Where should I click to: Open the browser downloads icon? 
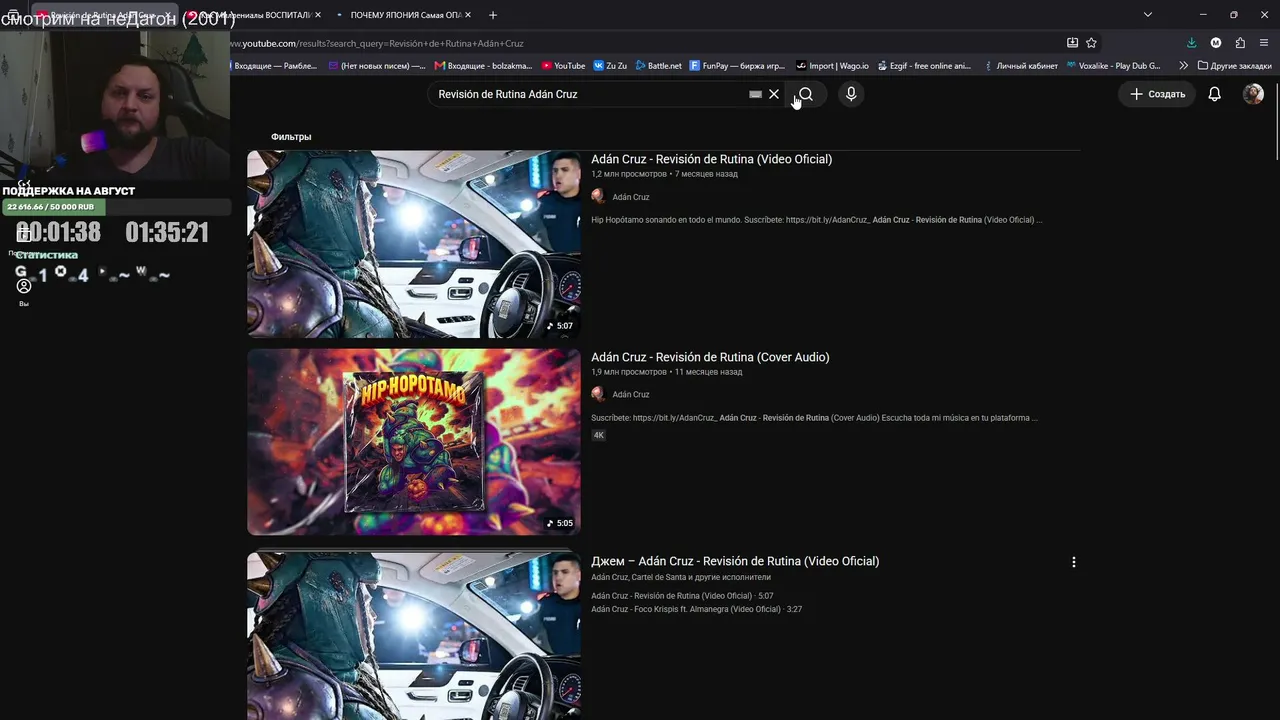(x=1191, y=43)
